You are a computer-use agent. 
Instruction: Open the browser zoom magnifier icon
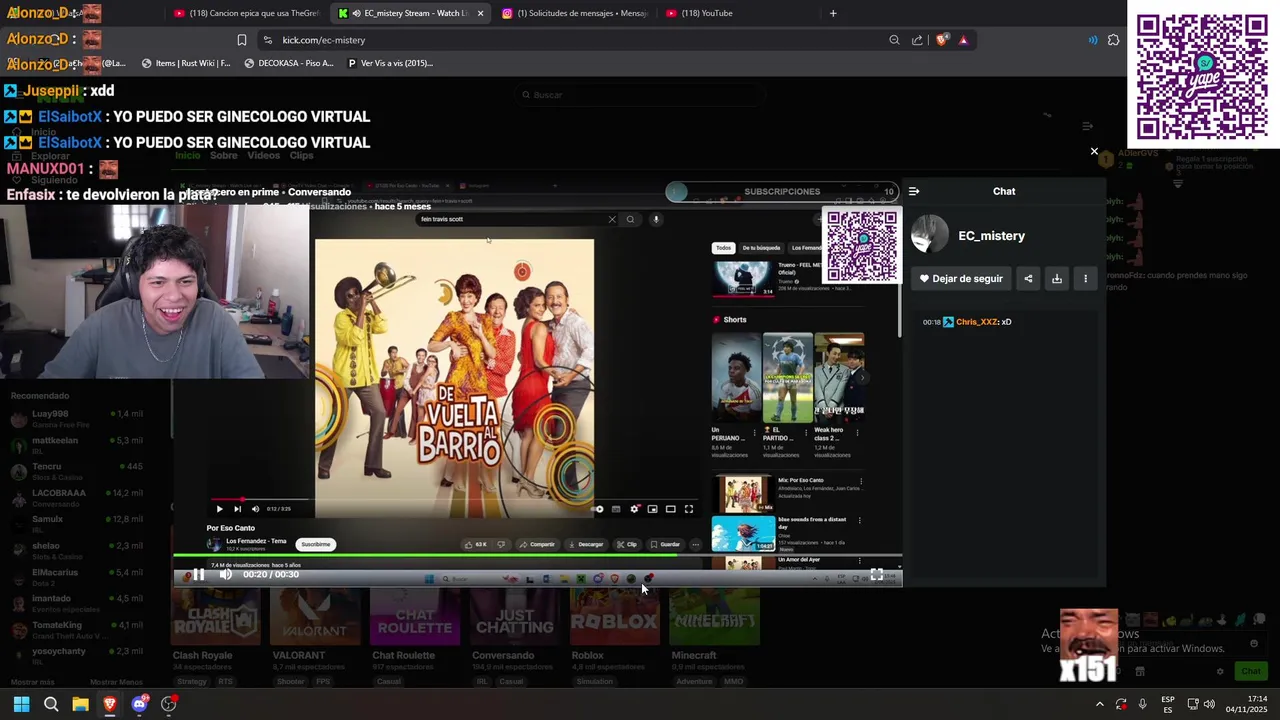tap(894, 40)
